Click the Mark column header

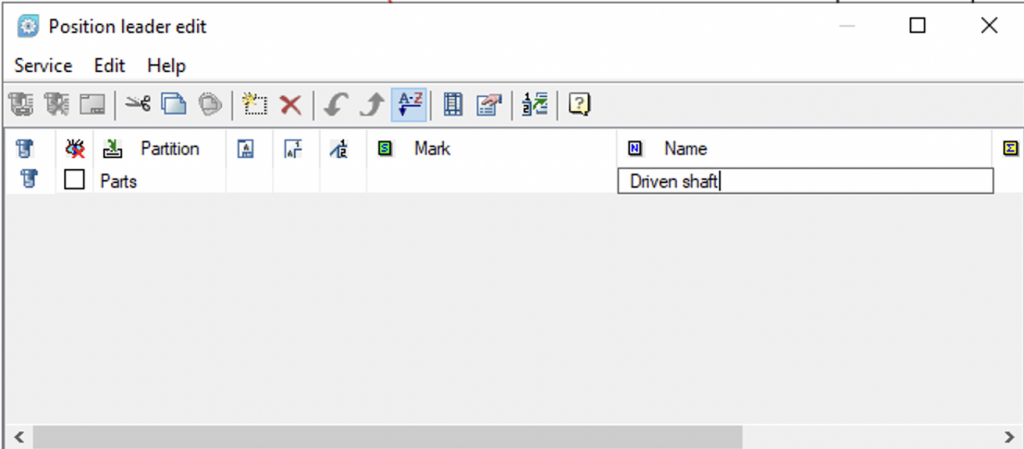pyautogui.click(x=432, y=149)
